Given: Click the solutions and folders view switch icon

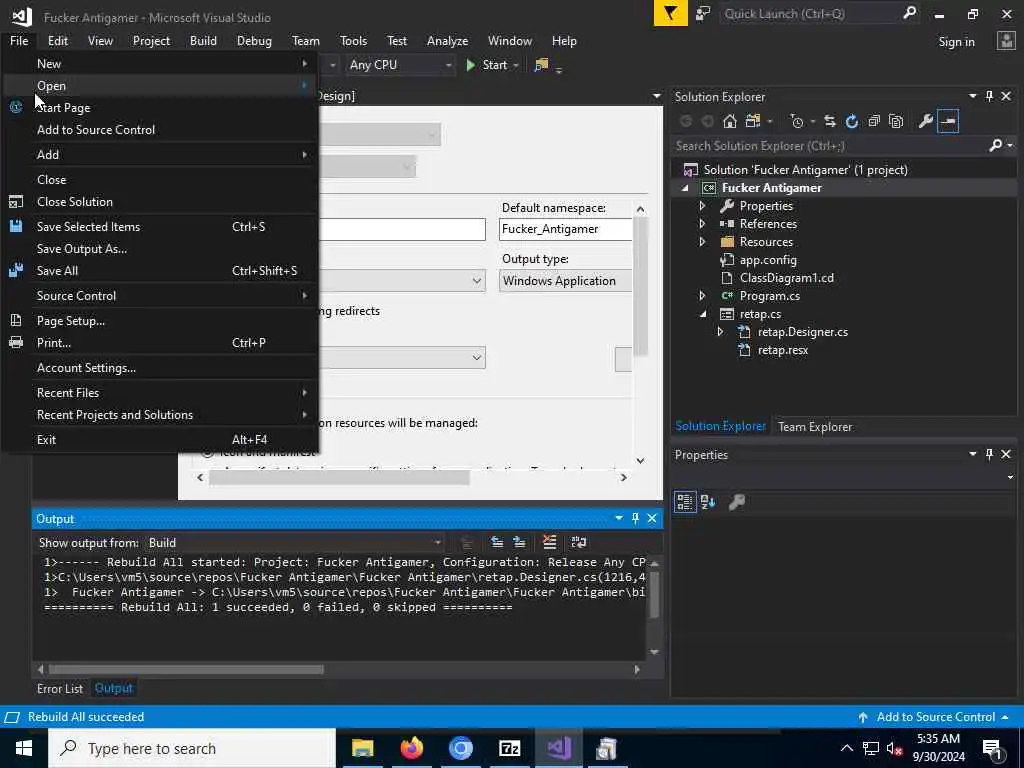Looking at the screenshot, I should tap(753, 121).
